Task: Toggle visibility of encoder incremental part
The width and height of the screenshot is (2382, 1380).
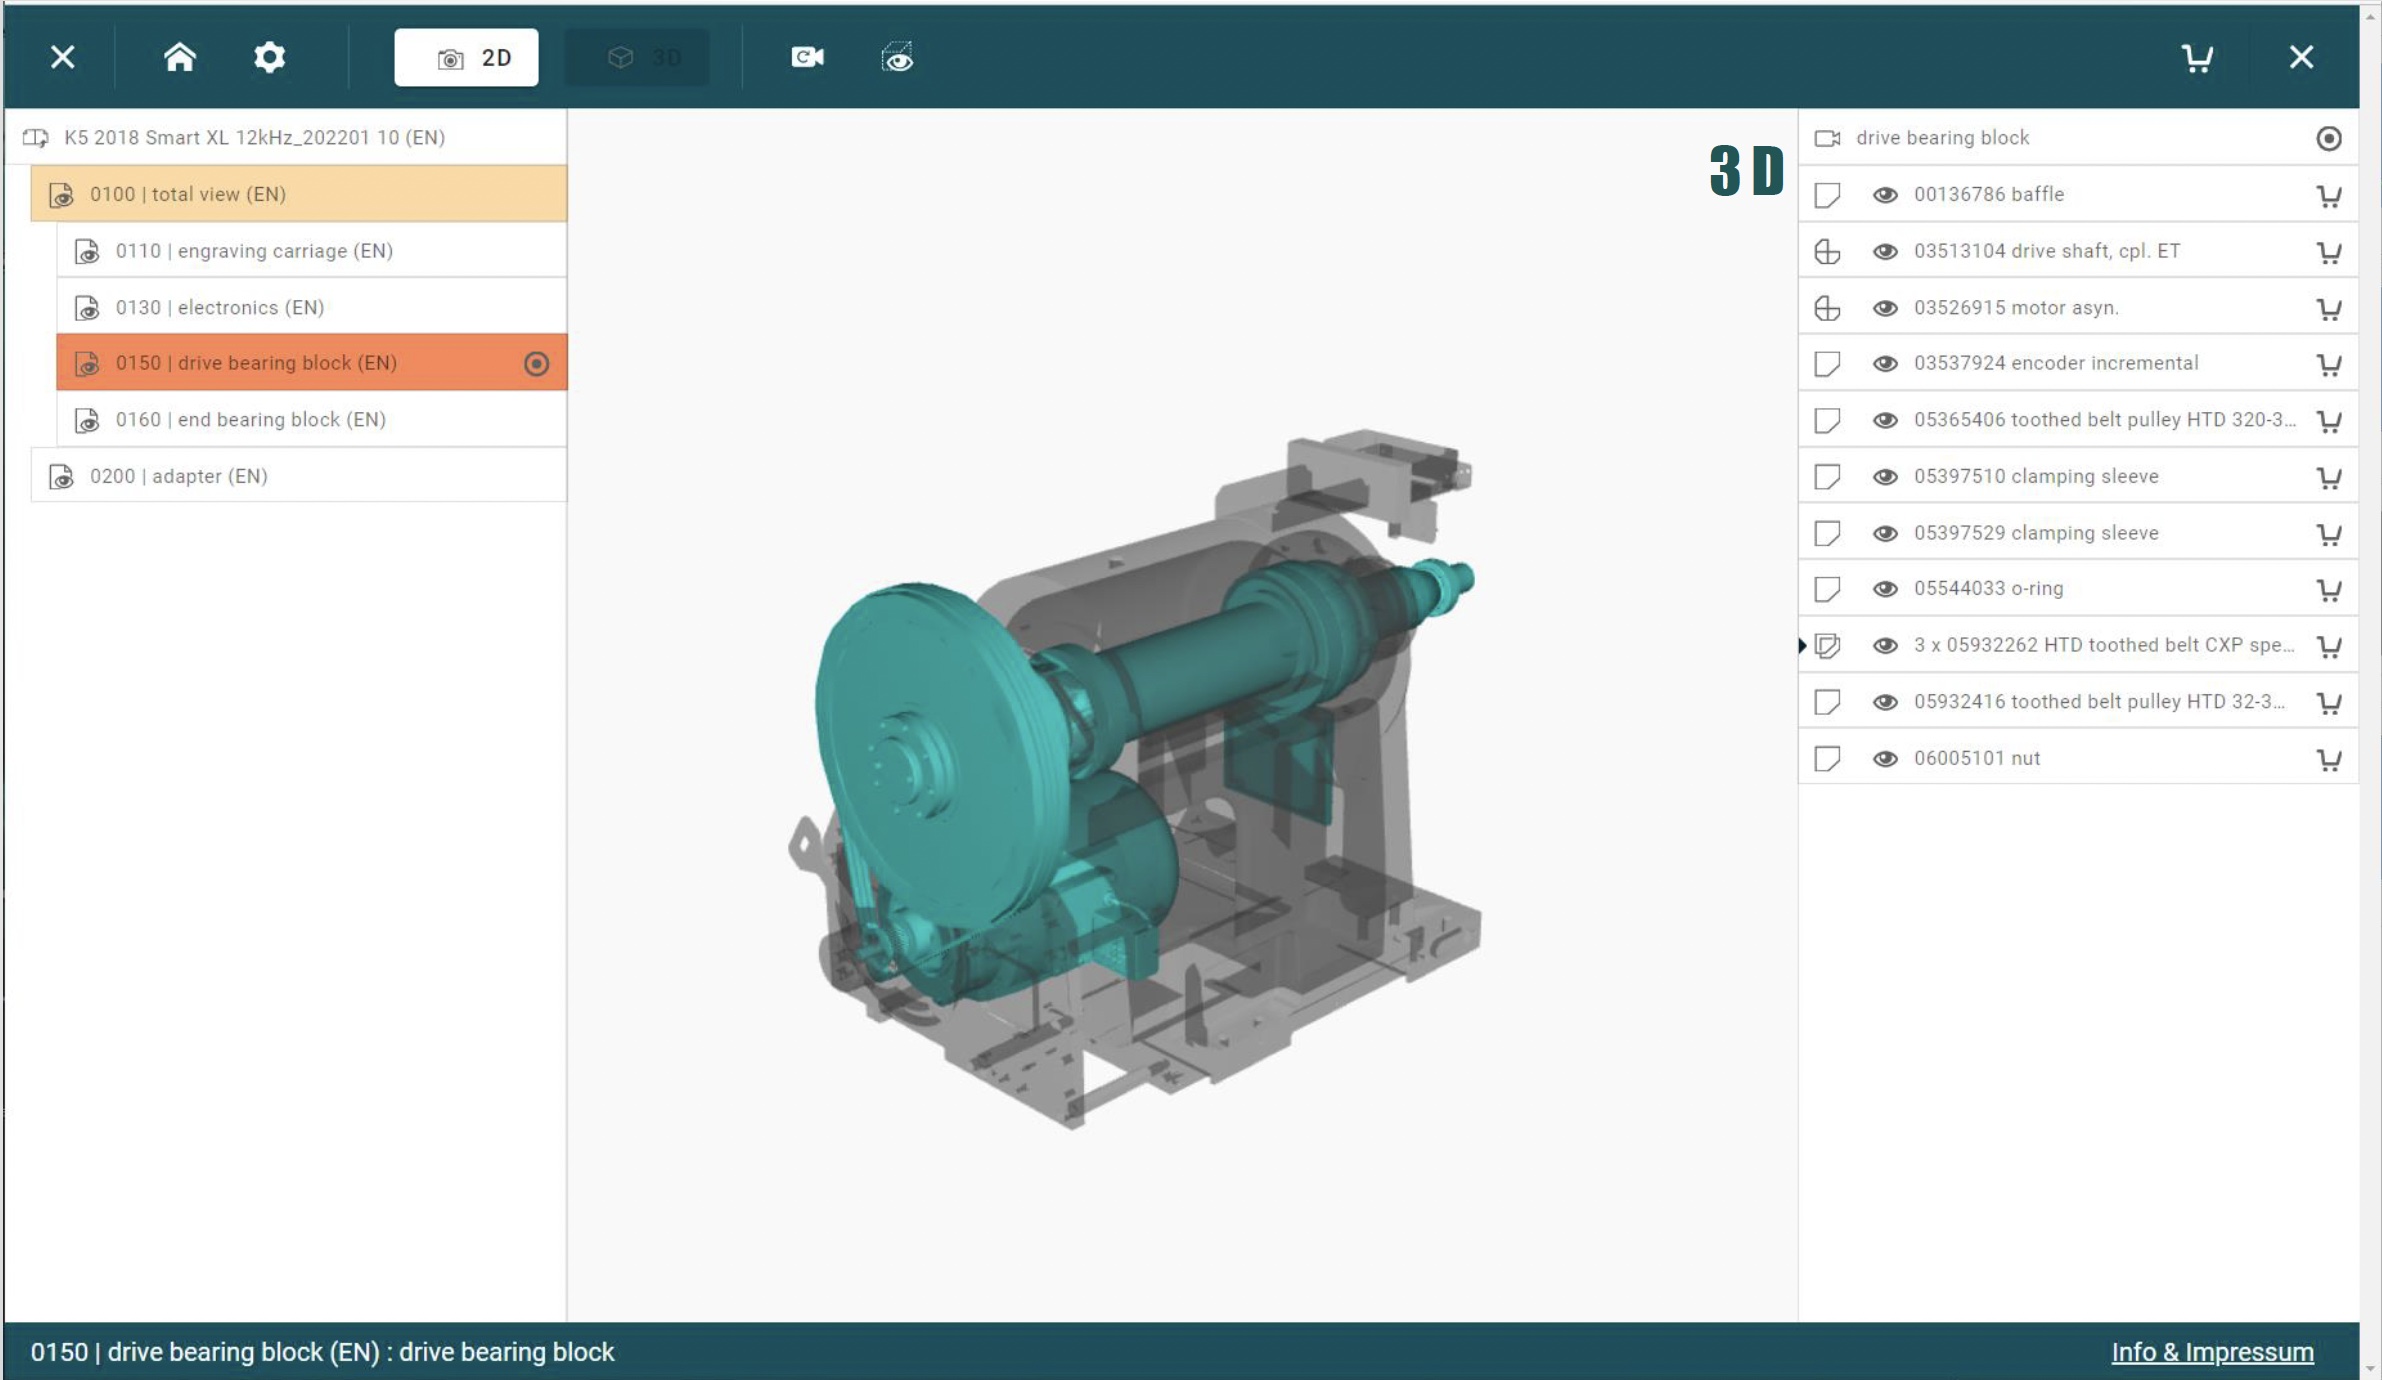Action: coord(1884,363)
